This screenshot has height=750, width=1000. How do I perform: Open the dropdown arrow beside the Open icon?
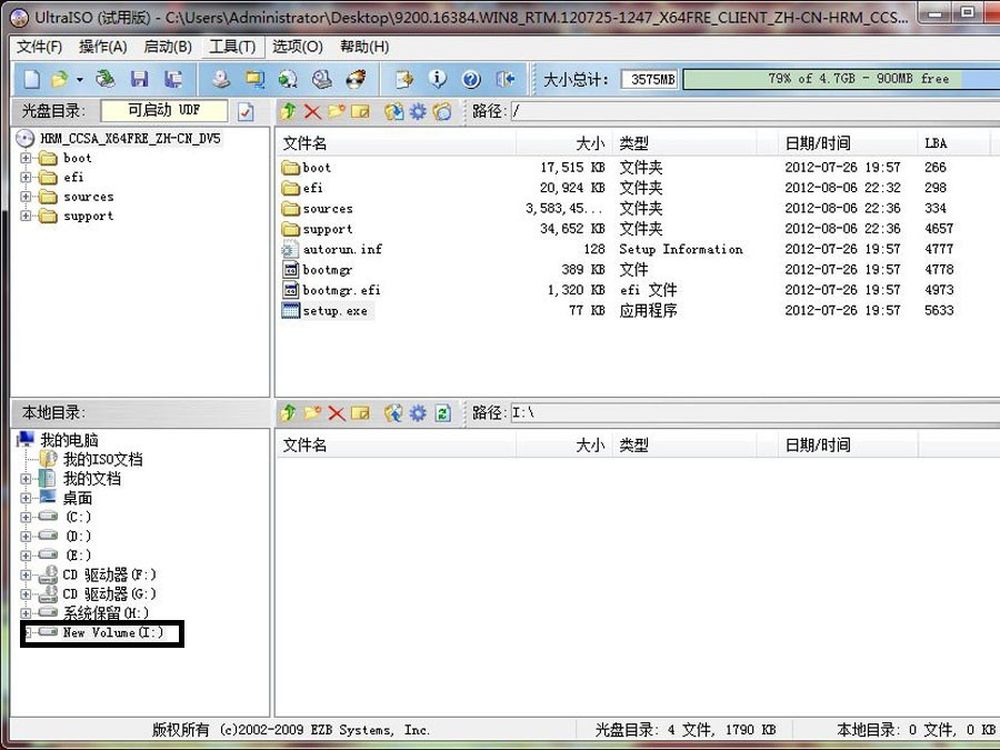click(x=79, y=79)
